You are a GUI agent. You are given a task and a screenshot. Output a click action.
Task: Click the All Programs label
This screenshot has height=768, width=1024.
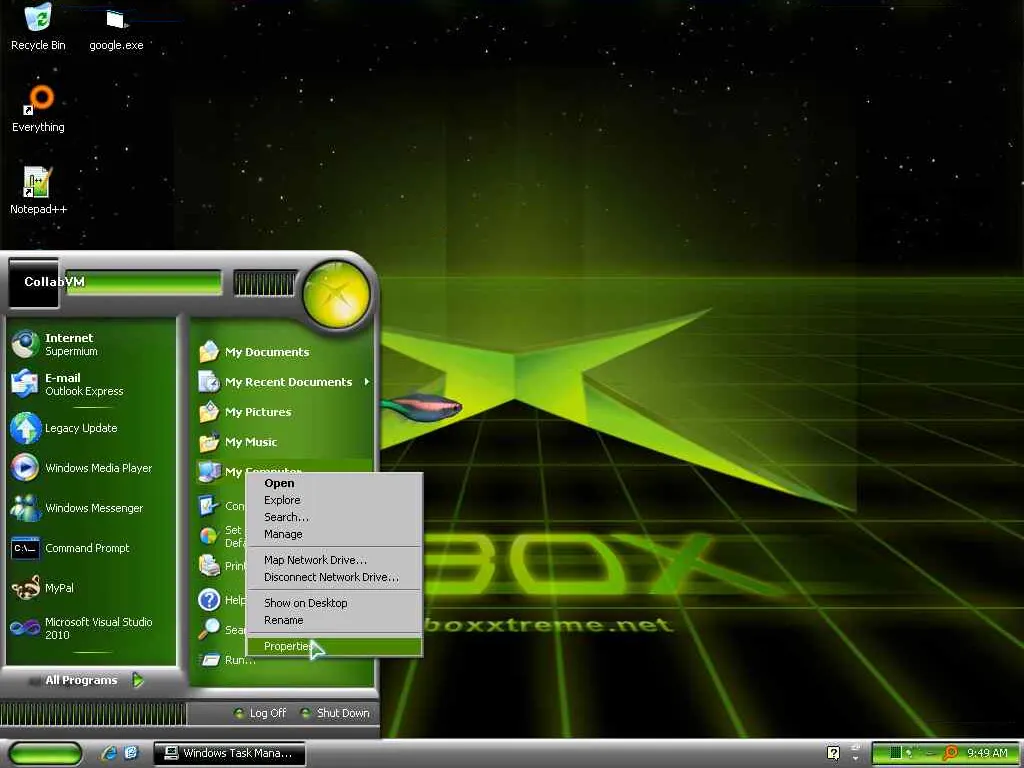pyautogui.click(x=81, y=680)
